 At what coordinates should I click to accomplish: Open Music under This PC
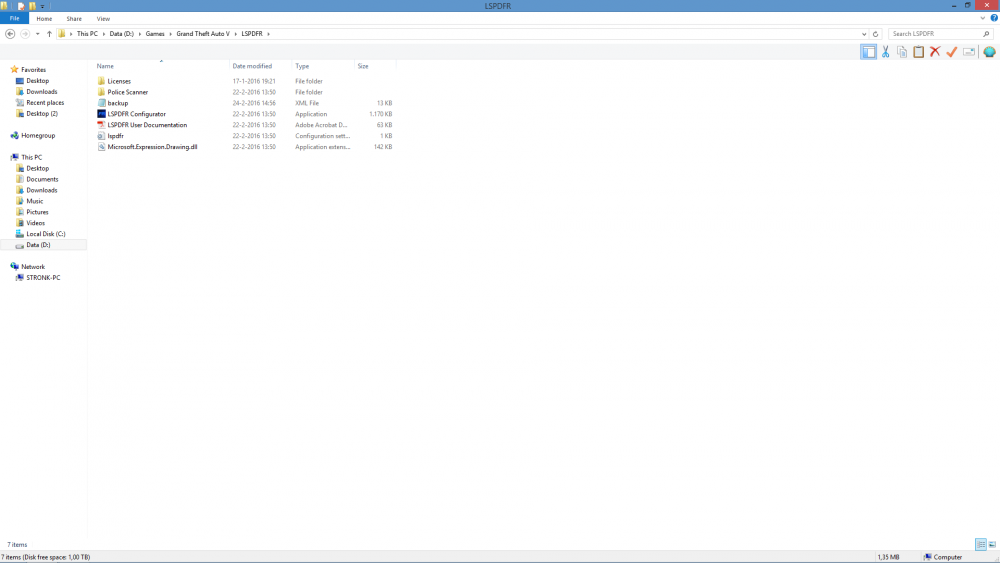(x=34, y=201)
